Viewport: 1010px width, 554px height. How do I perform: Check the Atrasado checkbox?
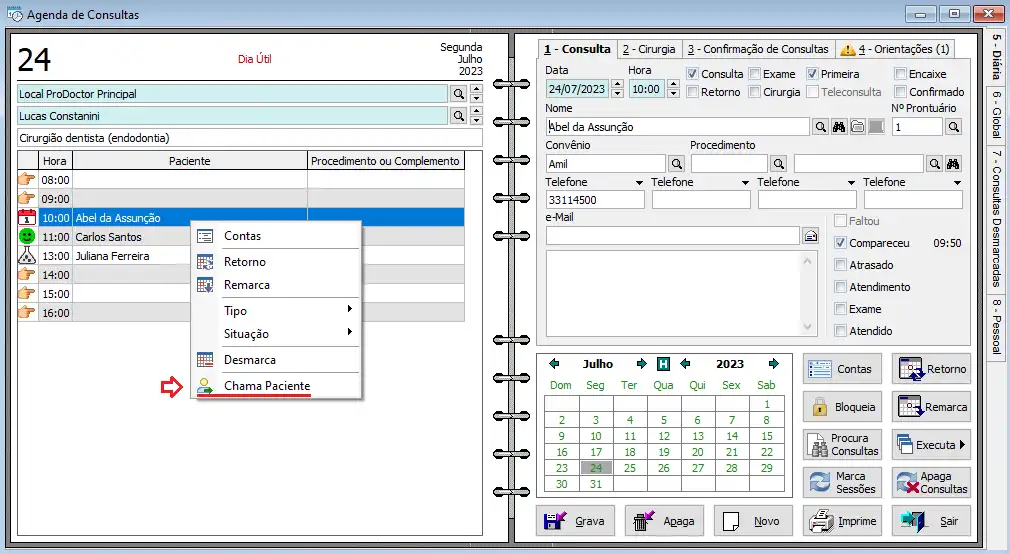click(840, 265)
